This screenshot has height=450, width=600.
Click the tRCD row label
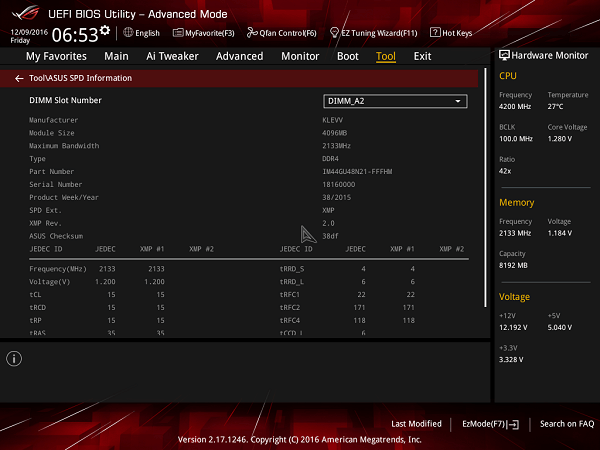(38, 308)
